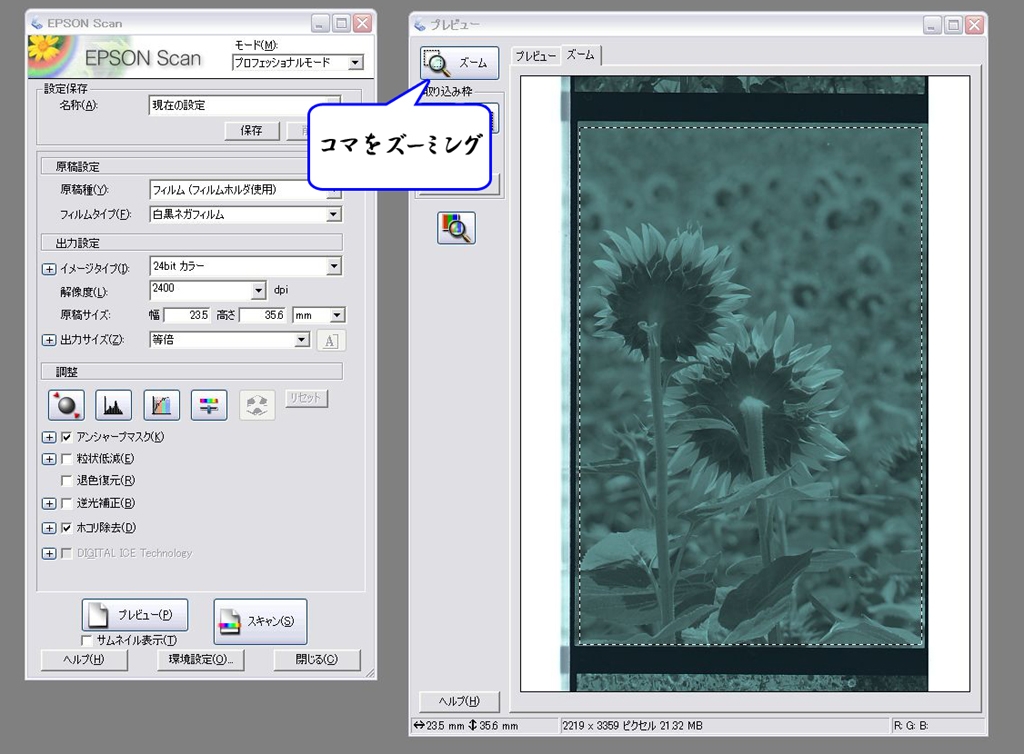
Task: Open the tone curve correction tool
Action: (x=161, y=405)
